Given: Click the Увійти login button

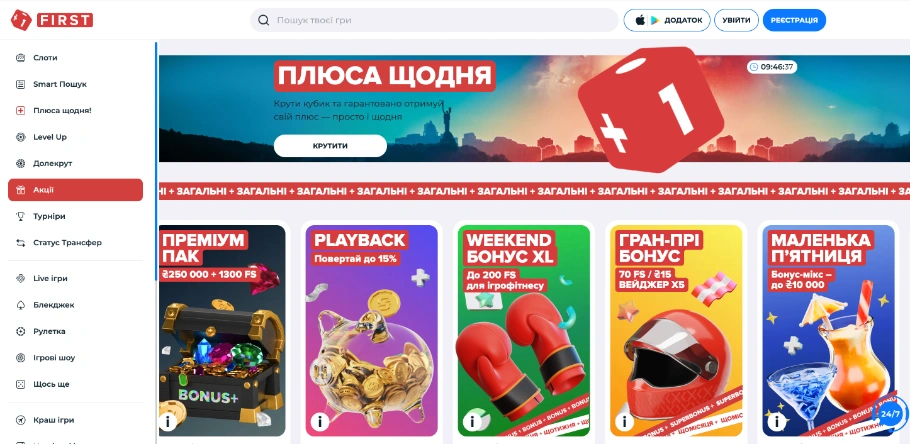Looking at the screenshot, I should [x=736, y=20].
